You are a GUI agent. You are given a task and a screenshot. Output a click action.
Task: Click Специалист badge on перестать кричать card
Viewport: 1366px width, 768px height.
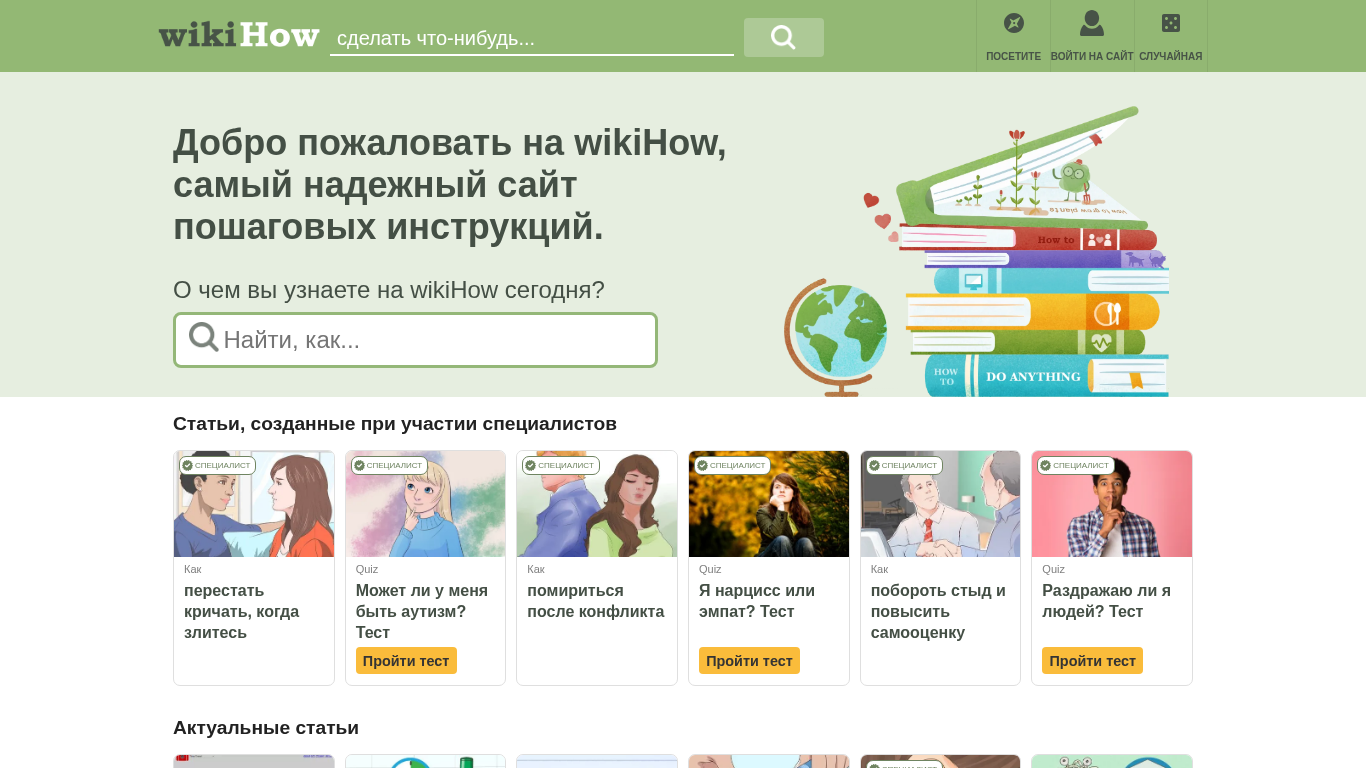[x=217, y=465]
